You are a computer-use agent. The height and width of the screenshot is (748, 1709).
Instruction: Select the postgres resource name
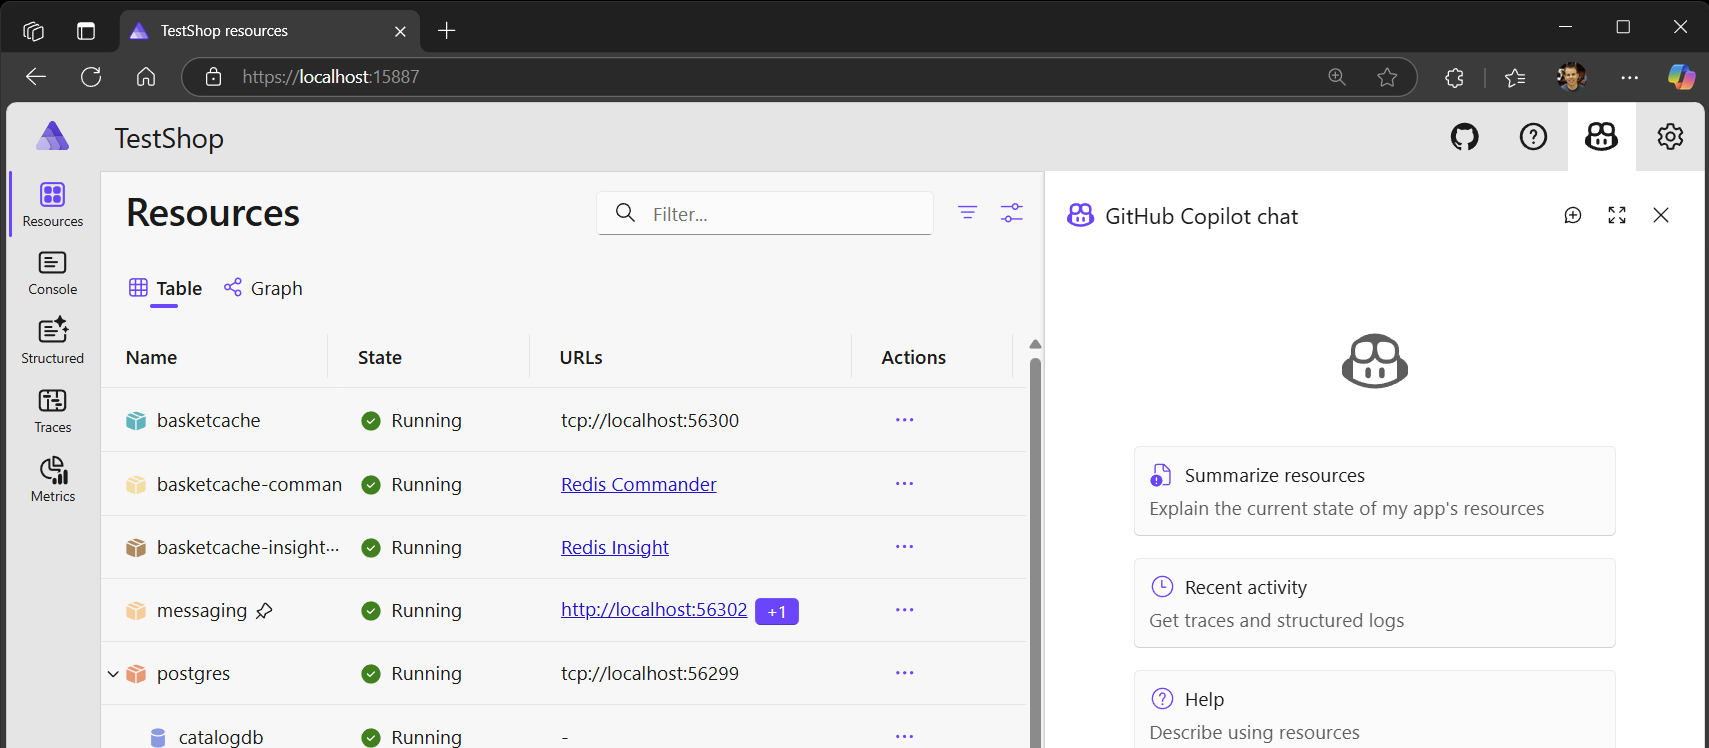click(193, 673)
